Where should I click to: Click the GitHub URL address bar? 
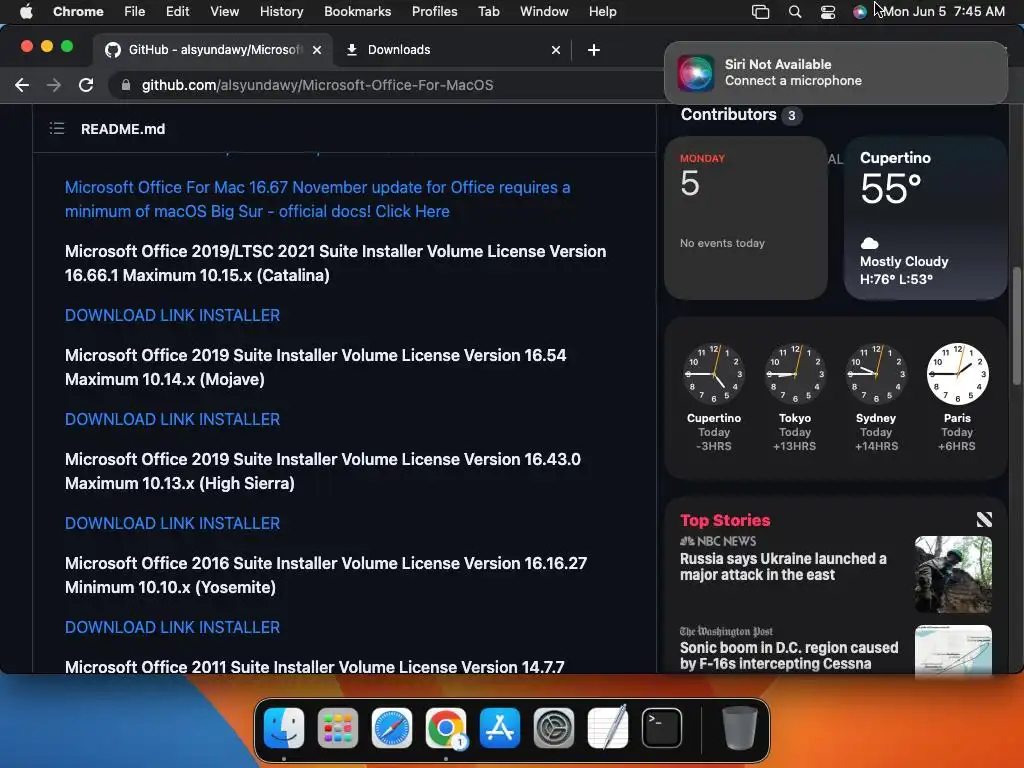click(317, 85)
